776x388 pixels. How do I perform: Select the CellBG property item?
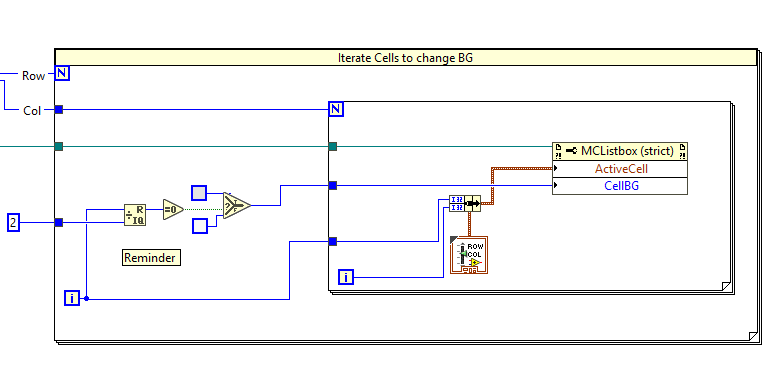click(x=620, y=186)
